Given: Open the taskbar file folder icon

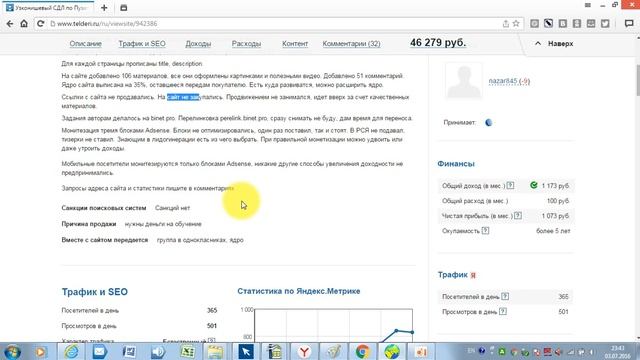Looking at the screenshot, I should point(216,351).
